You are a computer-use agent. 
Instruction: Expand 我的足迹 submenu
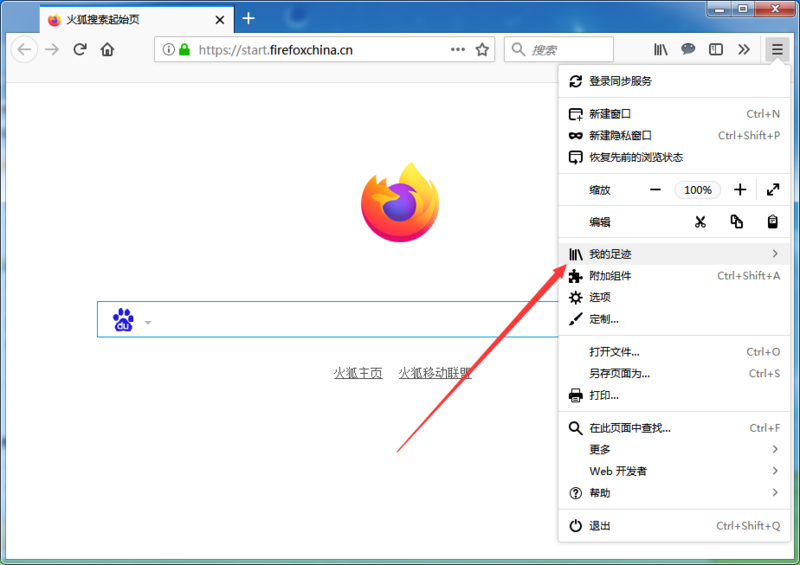coord(674,254)
